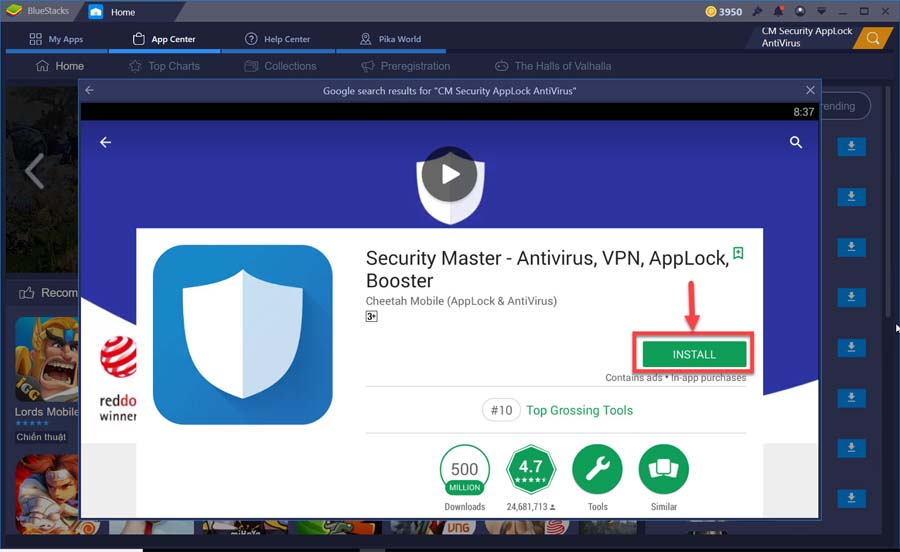Image resolution: width=900 pixels, height=552 pixels.
Task: Open The Halls of Valhalla section
Action: click(553, 66)
